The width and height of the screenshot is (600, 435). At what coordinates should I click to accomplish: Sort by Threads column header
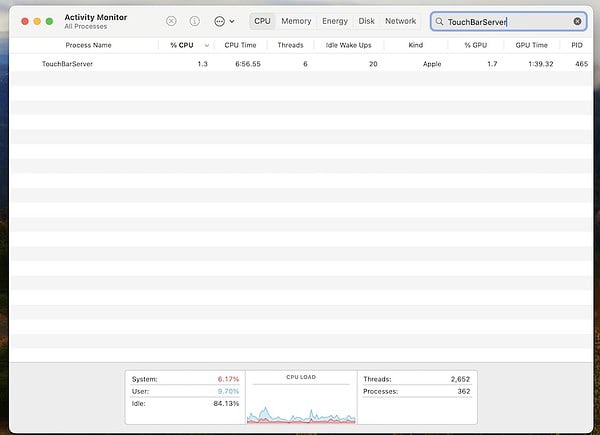(290, 45)
